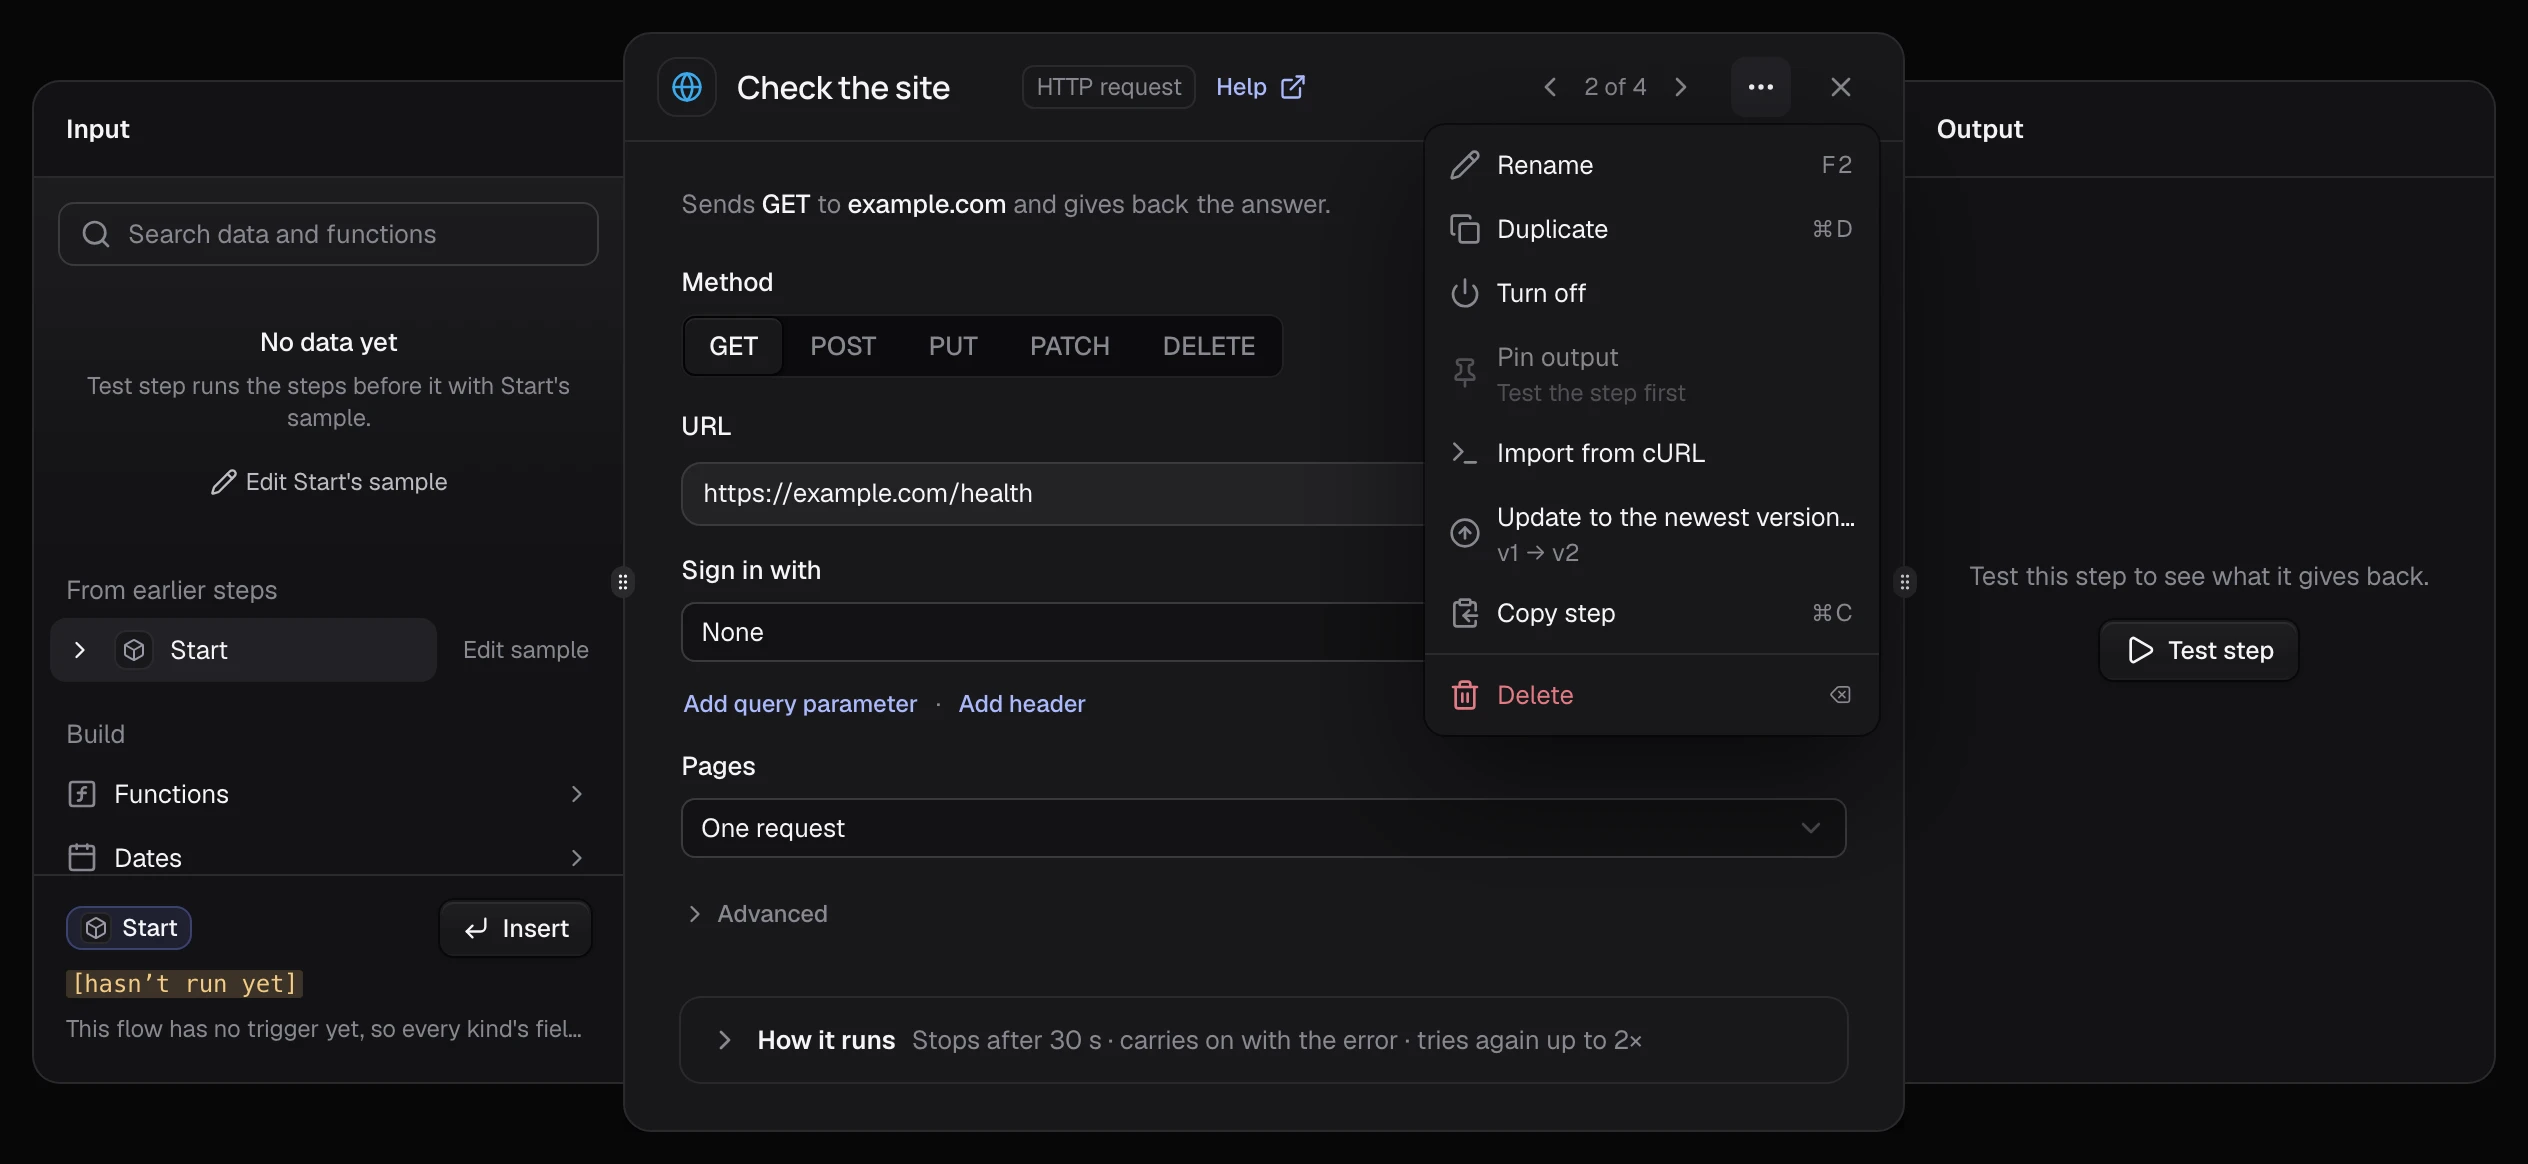2528x1164 pixels.
Task: Go to the next step arrow
Action: (1681, 87)
